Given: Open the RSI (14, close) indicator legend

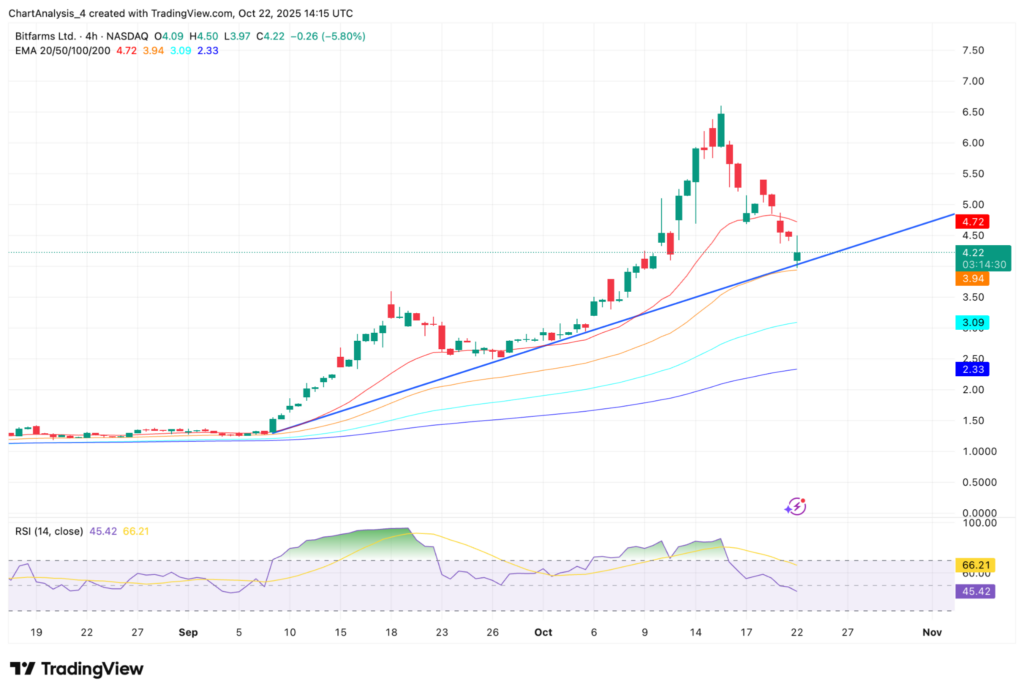Looking at the screenshot, I should click(50, 531).
